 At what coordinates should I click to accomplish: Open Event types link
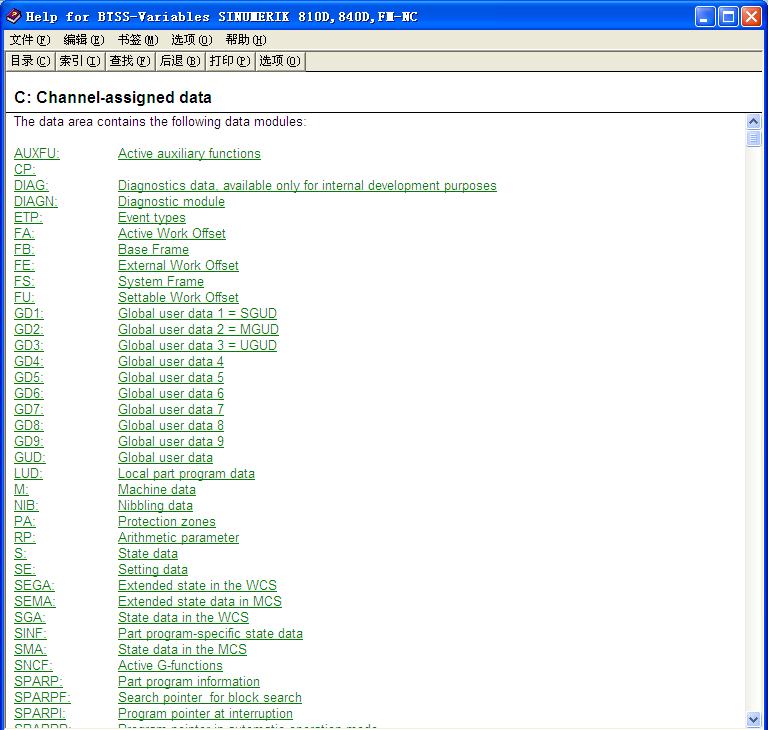coord(152,218)
